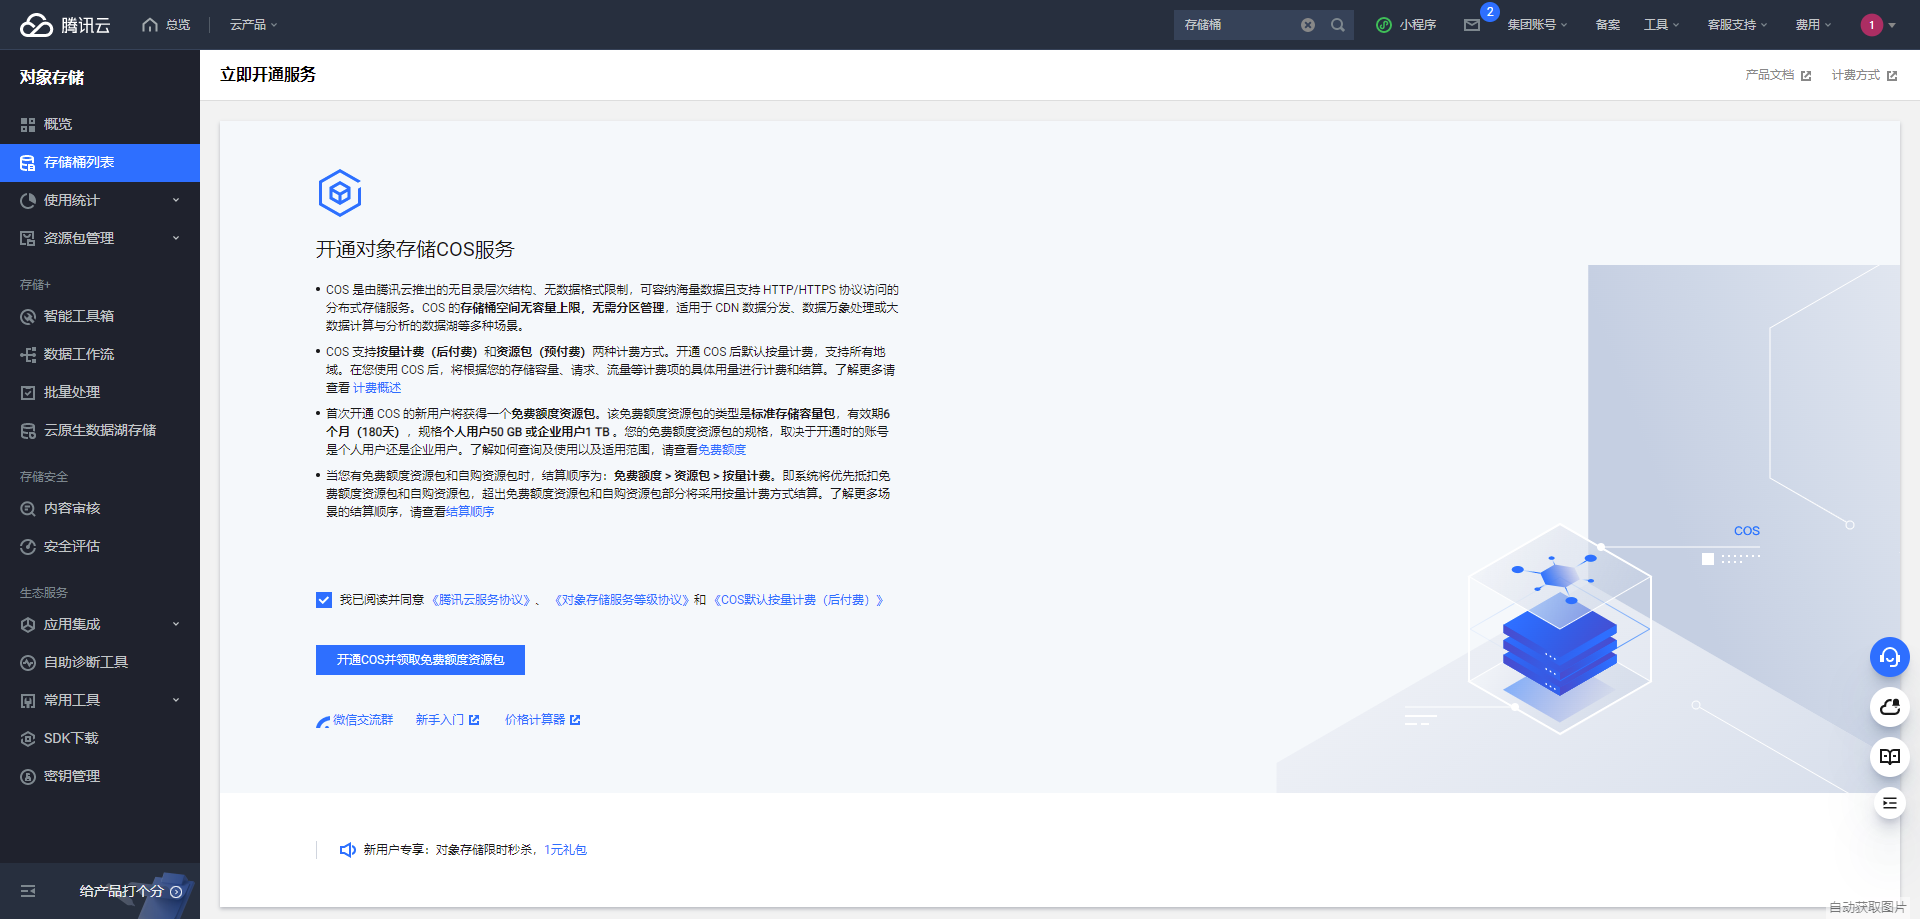Open the floating customer service assistant
The width and height of the screenshot is (1920, 919).
click(1889, 657)
